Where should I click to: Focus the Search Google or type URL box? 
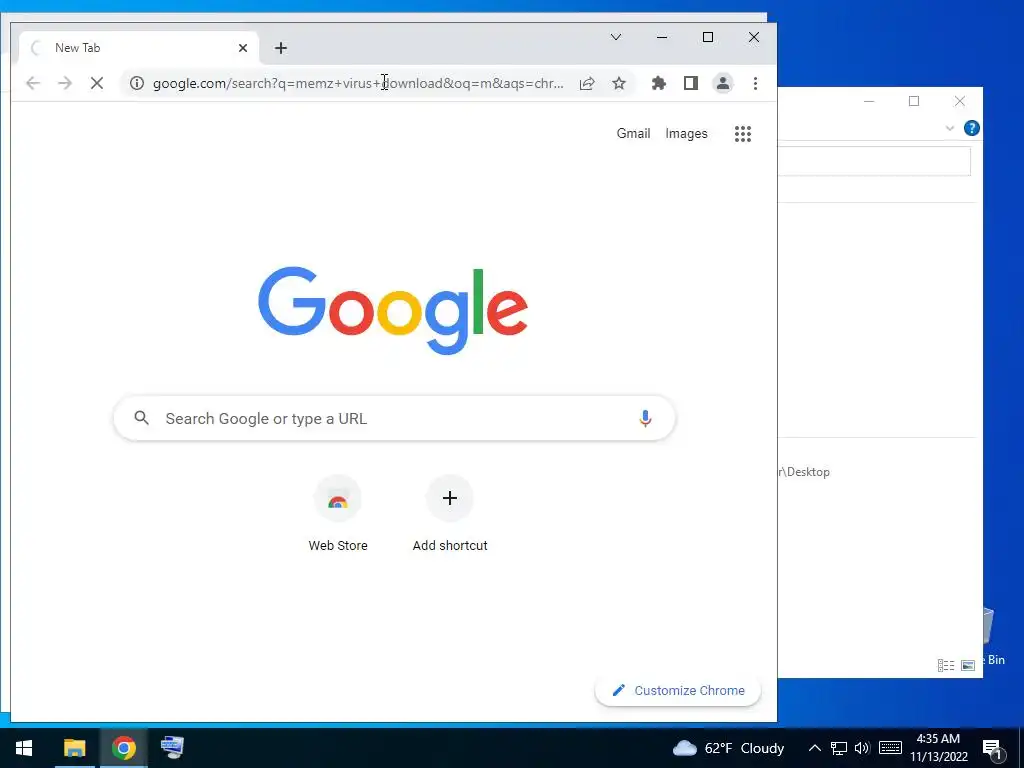click(394, 418)
